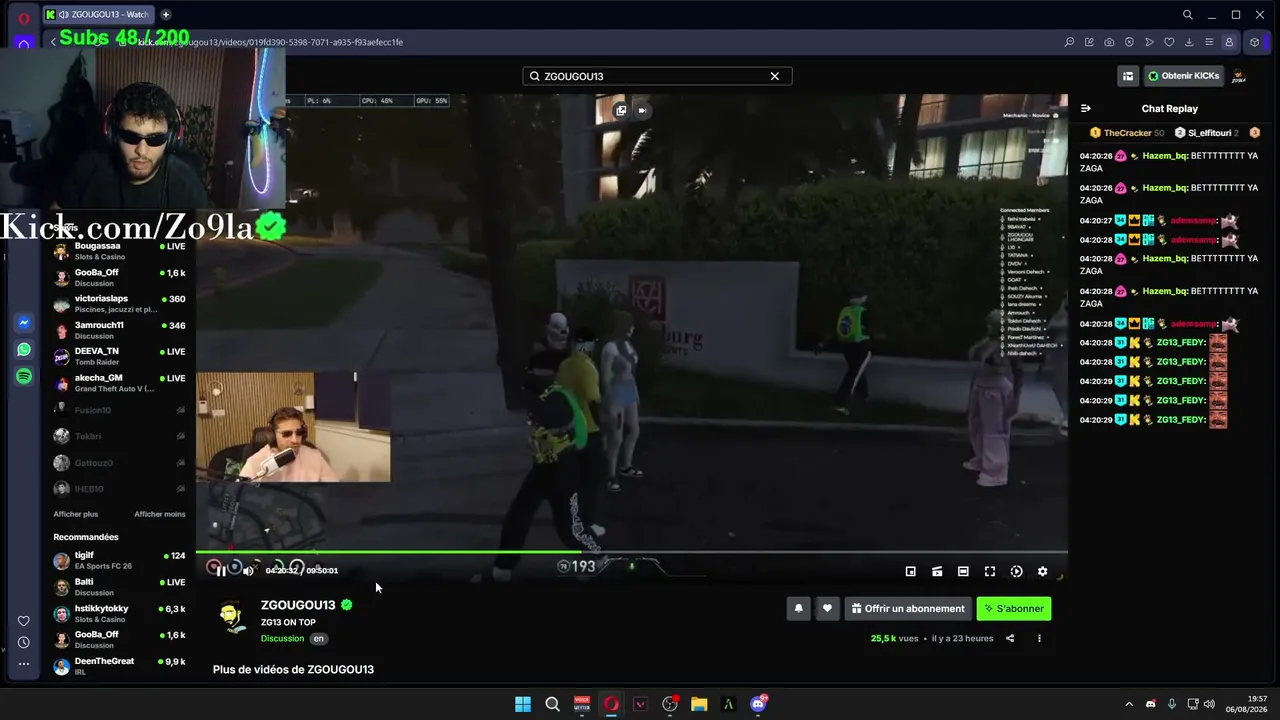Follow ZGOUGOU13 with the heart button

point(827,608)
